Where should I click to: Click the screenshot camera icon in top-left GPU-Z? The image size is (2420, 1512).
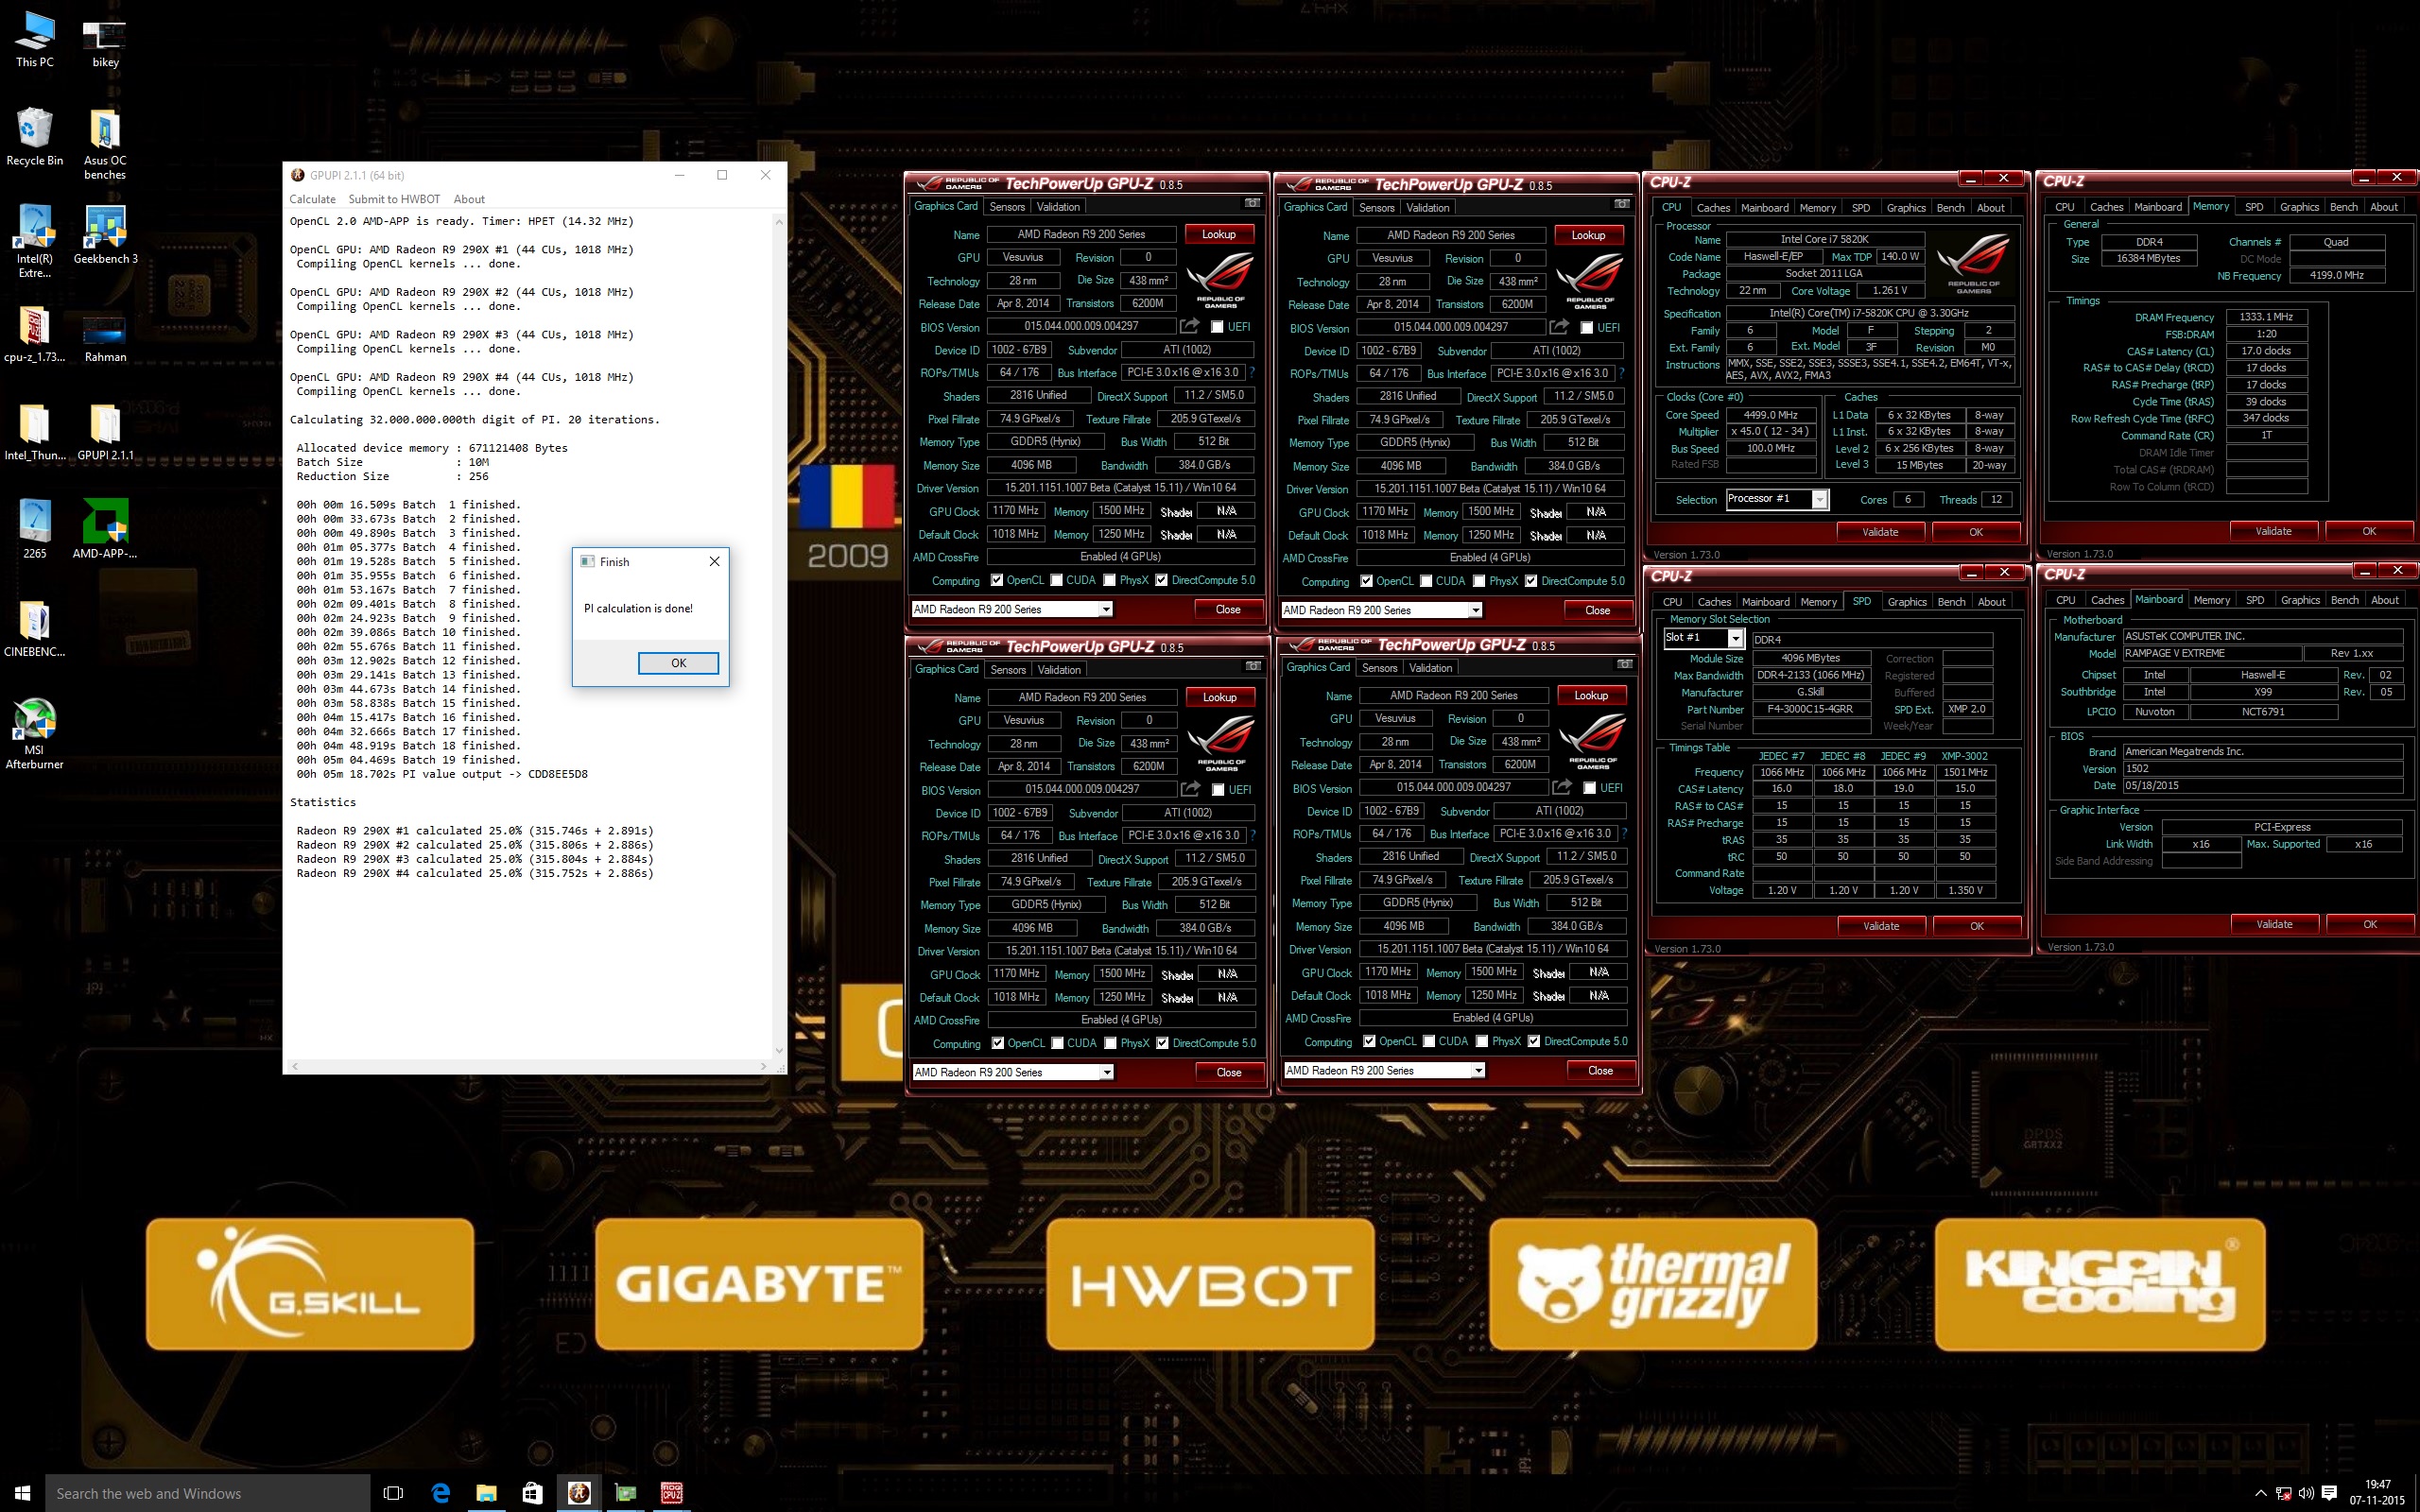pyautogui.click(x=1251, y=204)
